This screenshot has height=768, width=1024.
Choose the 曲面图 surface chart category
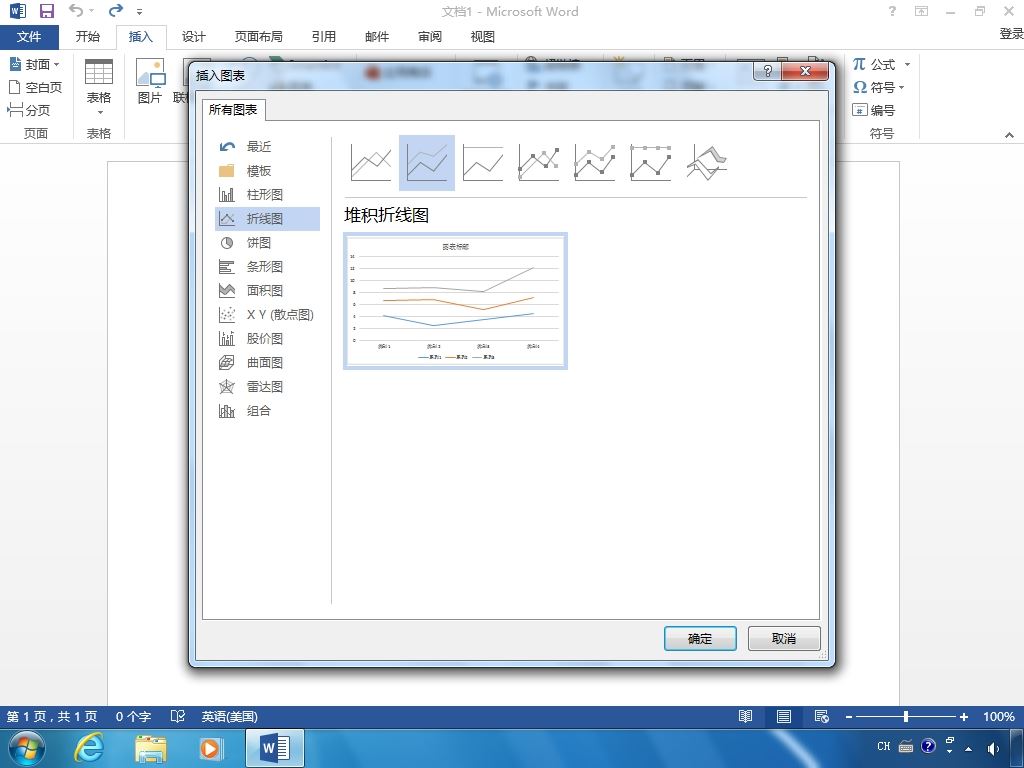(x=267, y=362)
